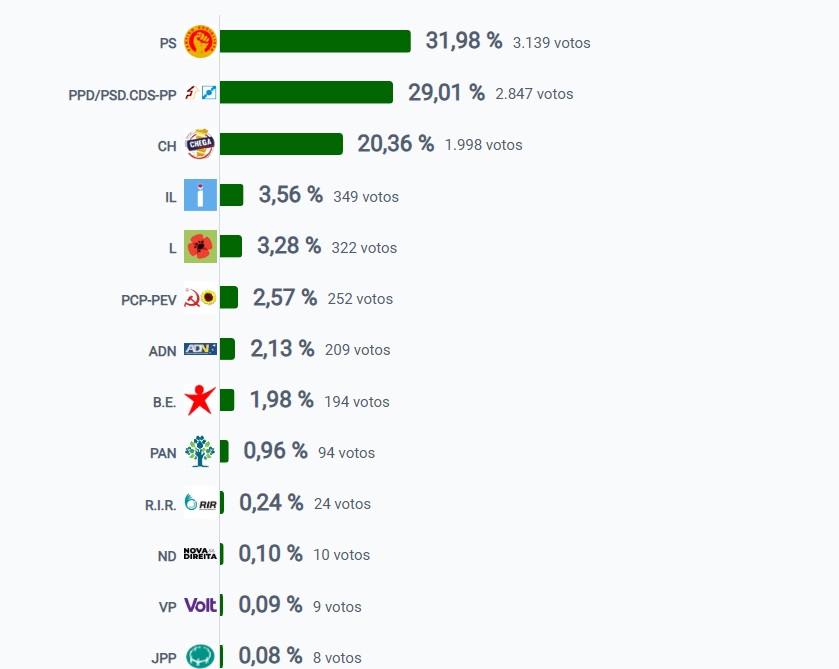Click the PPD/PSD.CDS-PP green result bar

306,92
